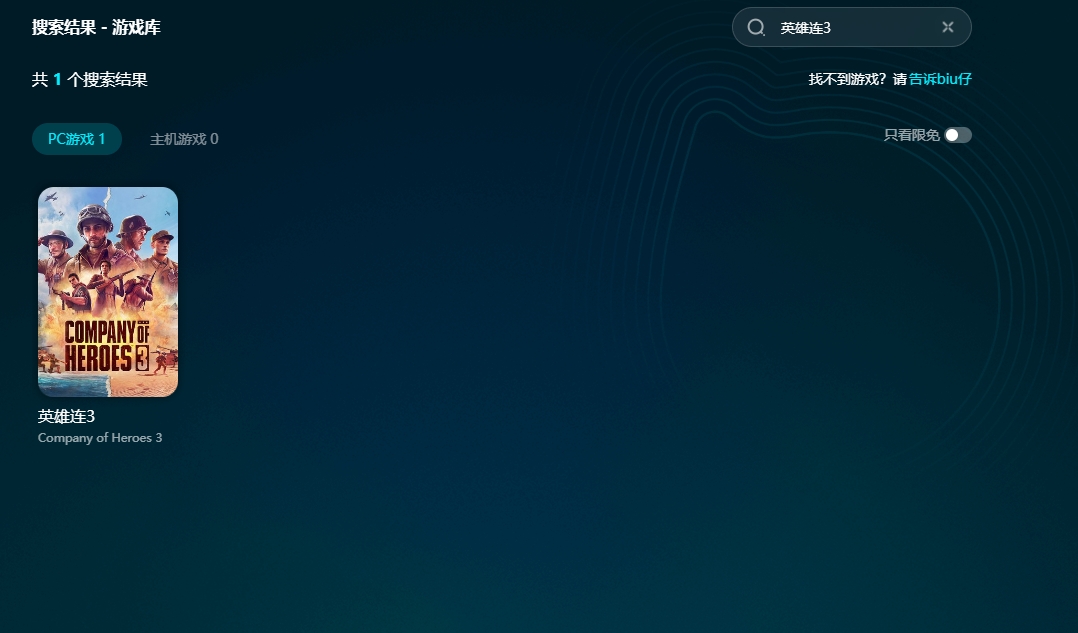Click the 只看限免 label
1078x633 pixels.
tap(912, 135)
